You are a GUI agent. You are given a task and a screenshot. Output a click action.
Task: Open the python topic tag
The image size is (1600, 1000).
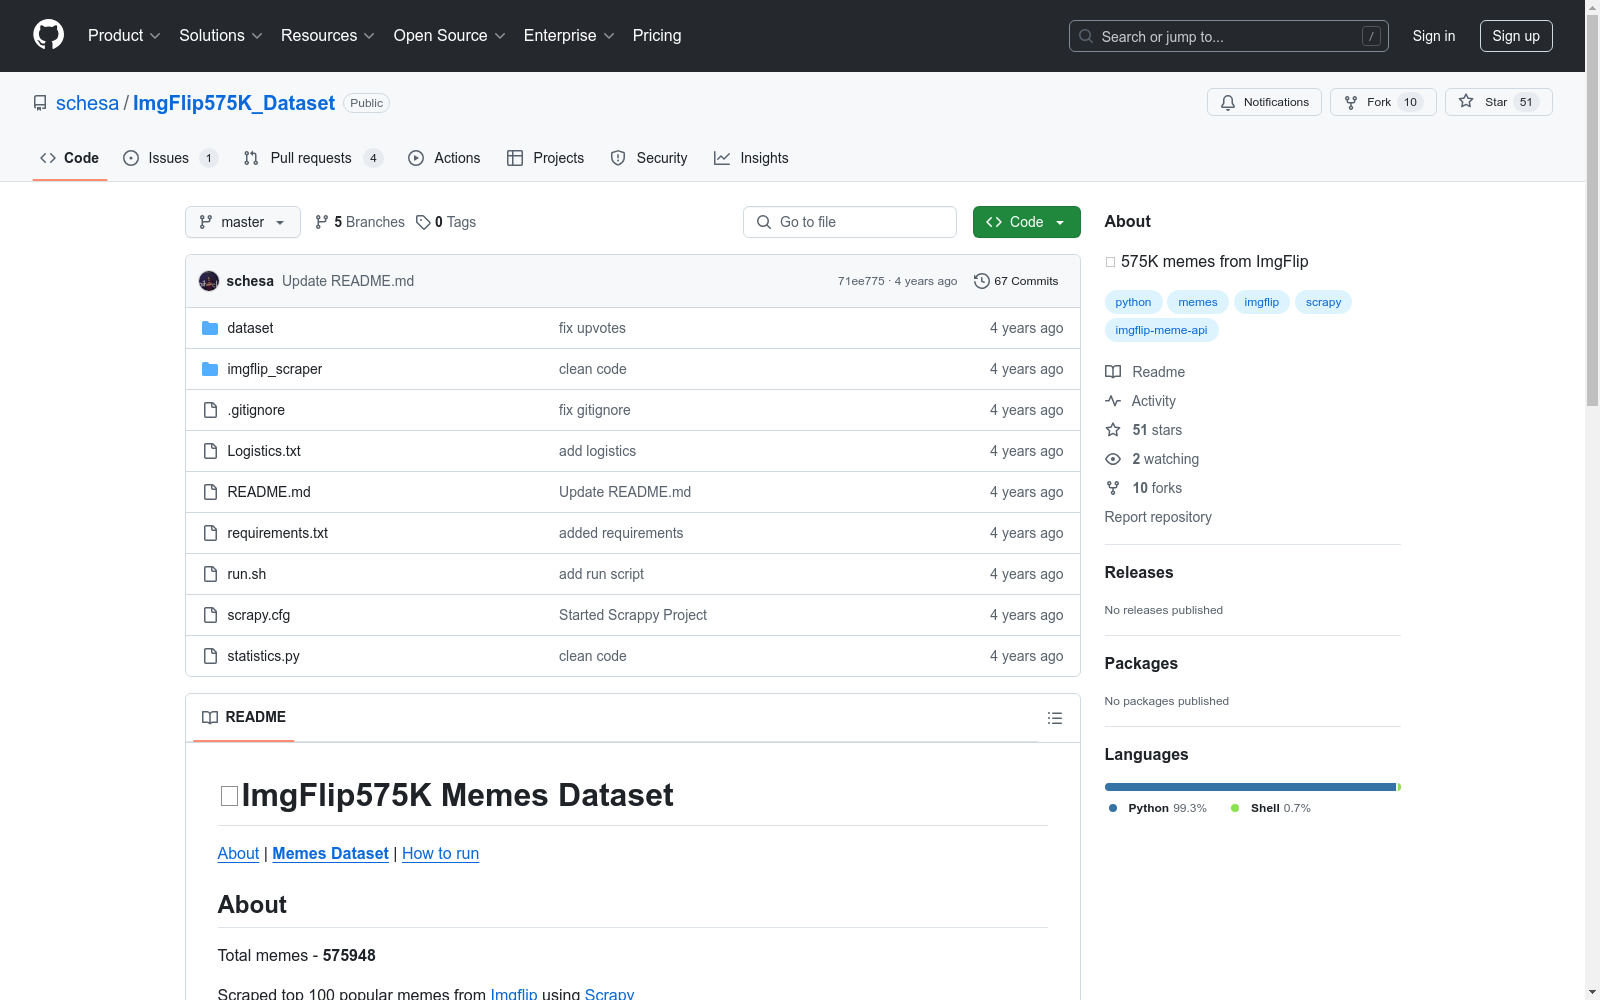[x=1133, y=302]
